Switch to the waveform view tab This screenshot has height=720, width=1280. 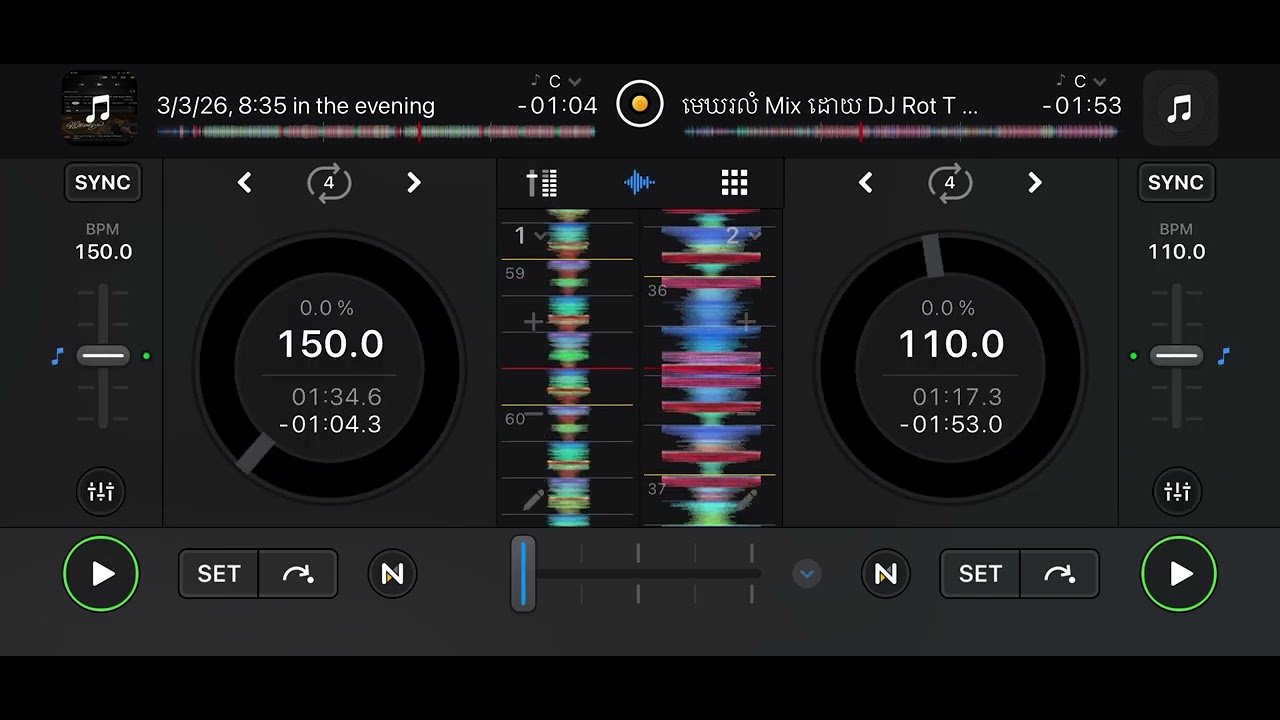(639, 183)
